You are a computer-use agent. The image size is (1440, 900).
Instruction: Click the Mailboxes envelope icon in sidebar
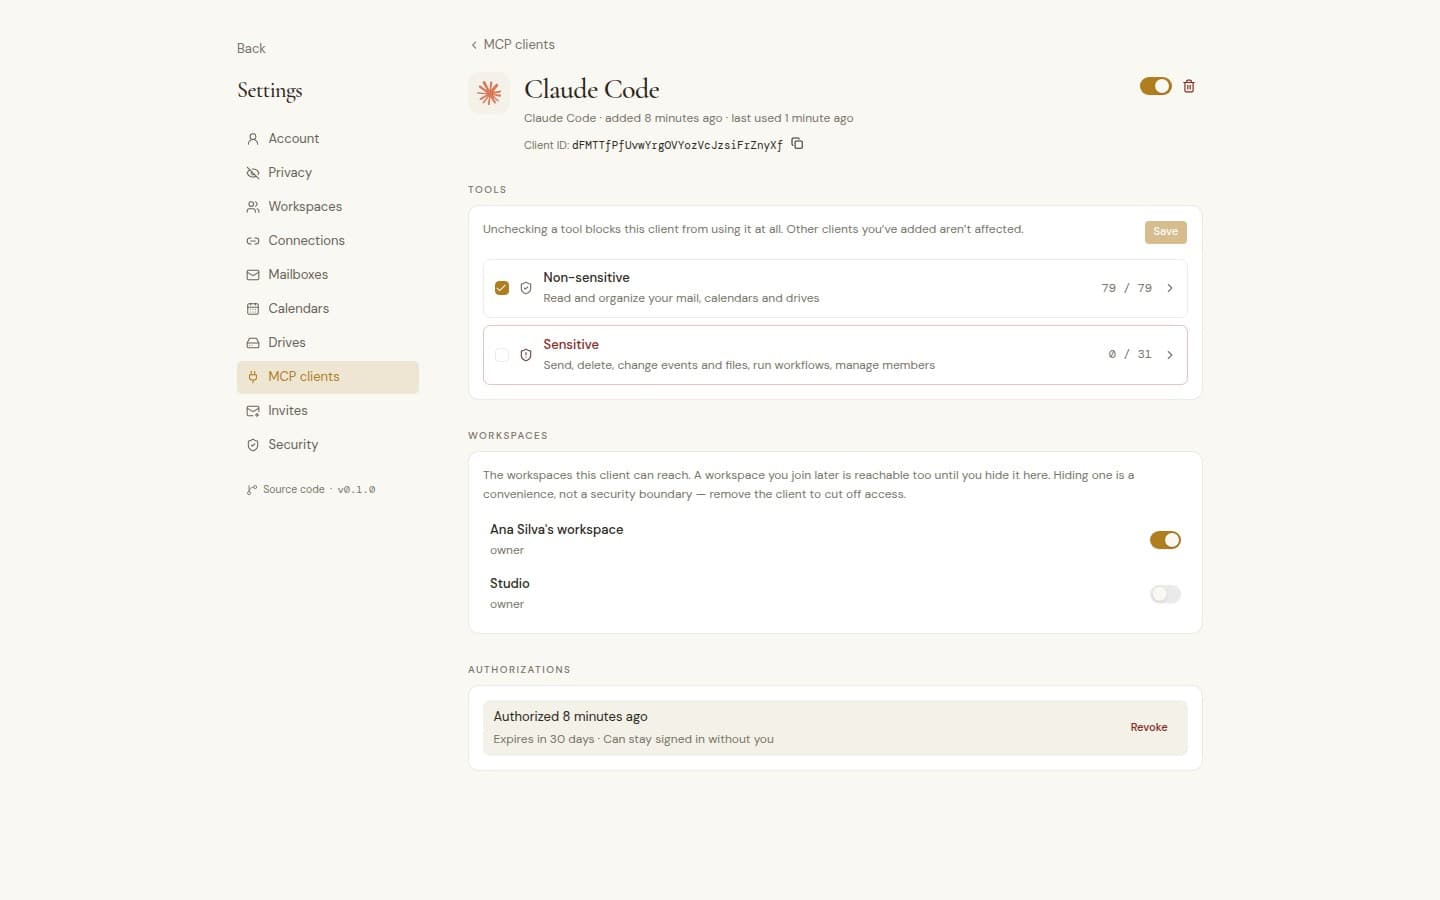click(253, 275)
